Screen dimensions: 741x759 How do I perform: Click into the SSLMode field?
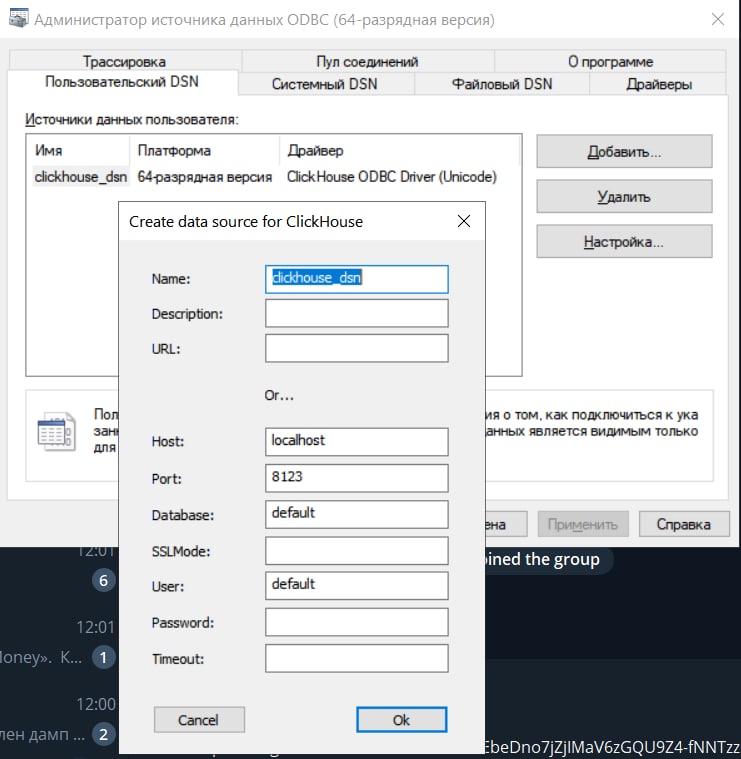[357, 550]
